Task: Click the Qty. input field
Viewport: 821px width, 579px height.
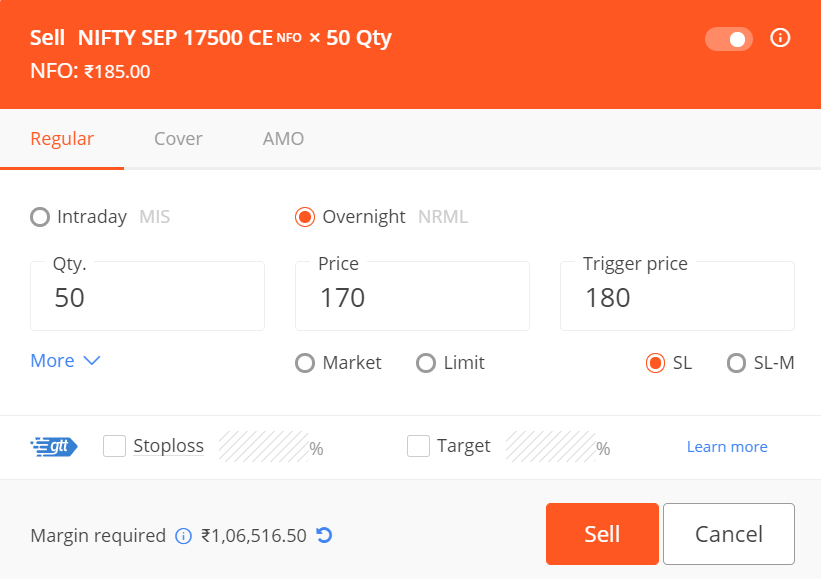Action: click(x=148, y=296)
